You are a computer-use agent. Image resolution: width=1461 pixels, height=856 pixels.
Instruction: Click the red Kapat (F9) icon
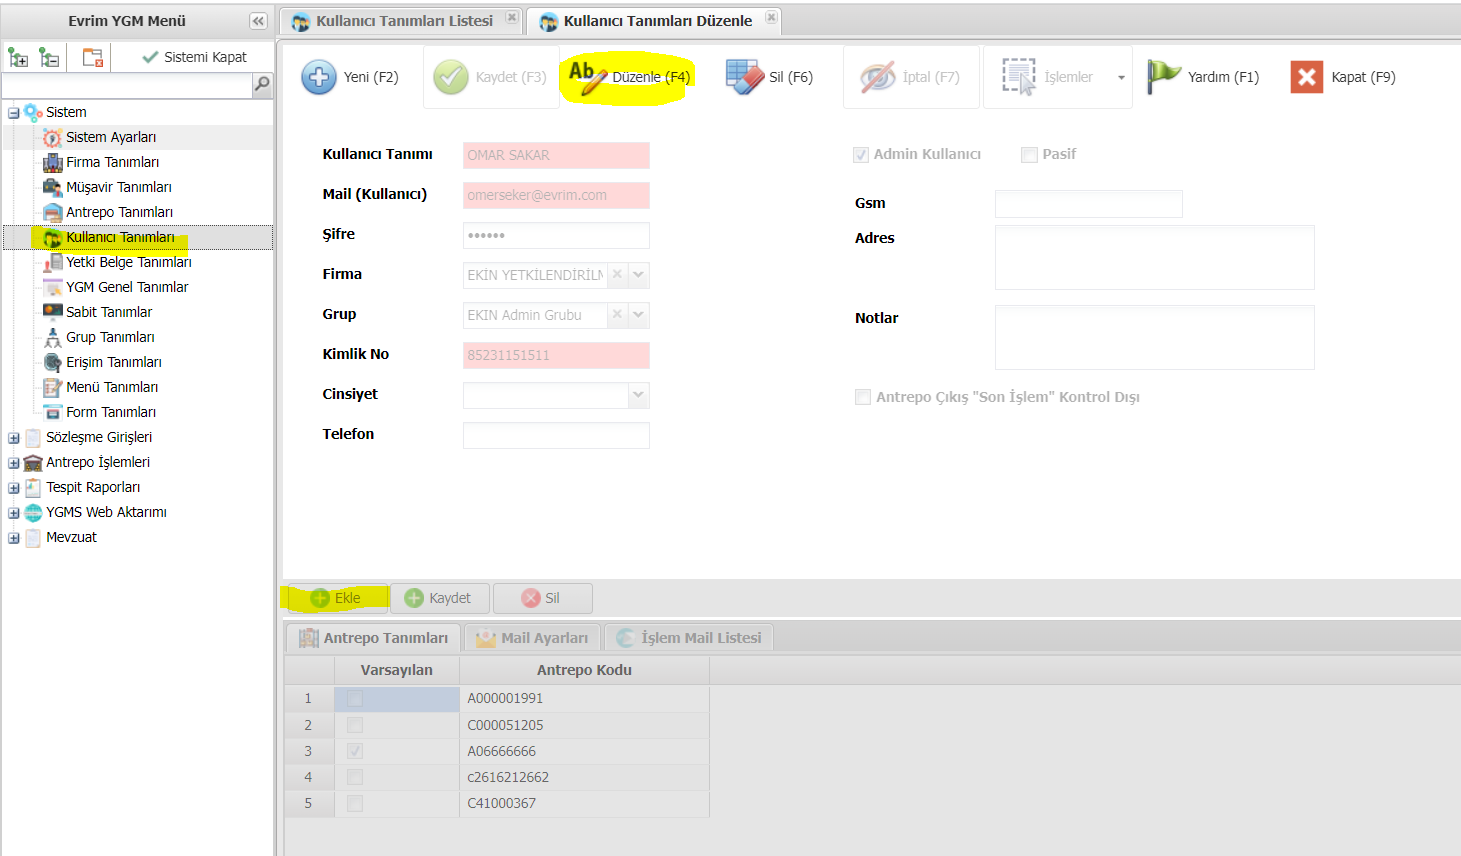coord(1306,77)
